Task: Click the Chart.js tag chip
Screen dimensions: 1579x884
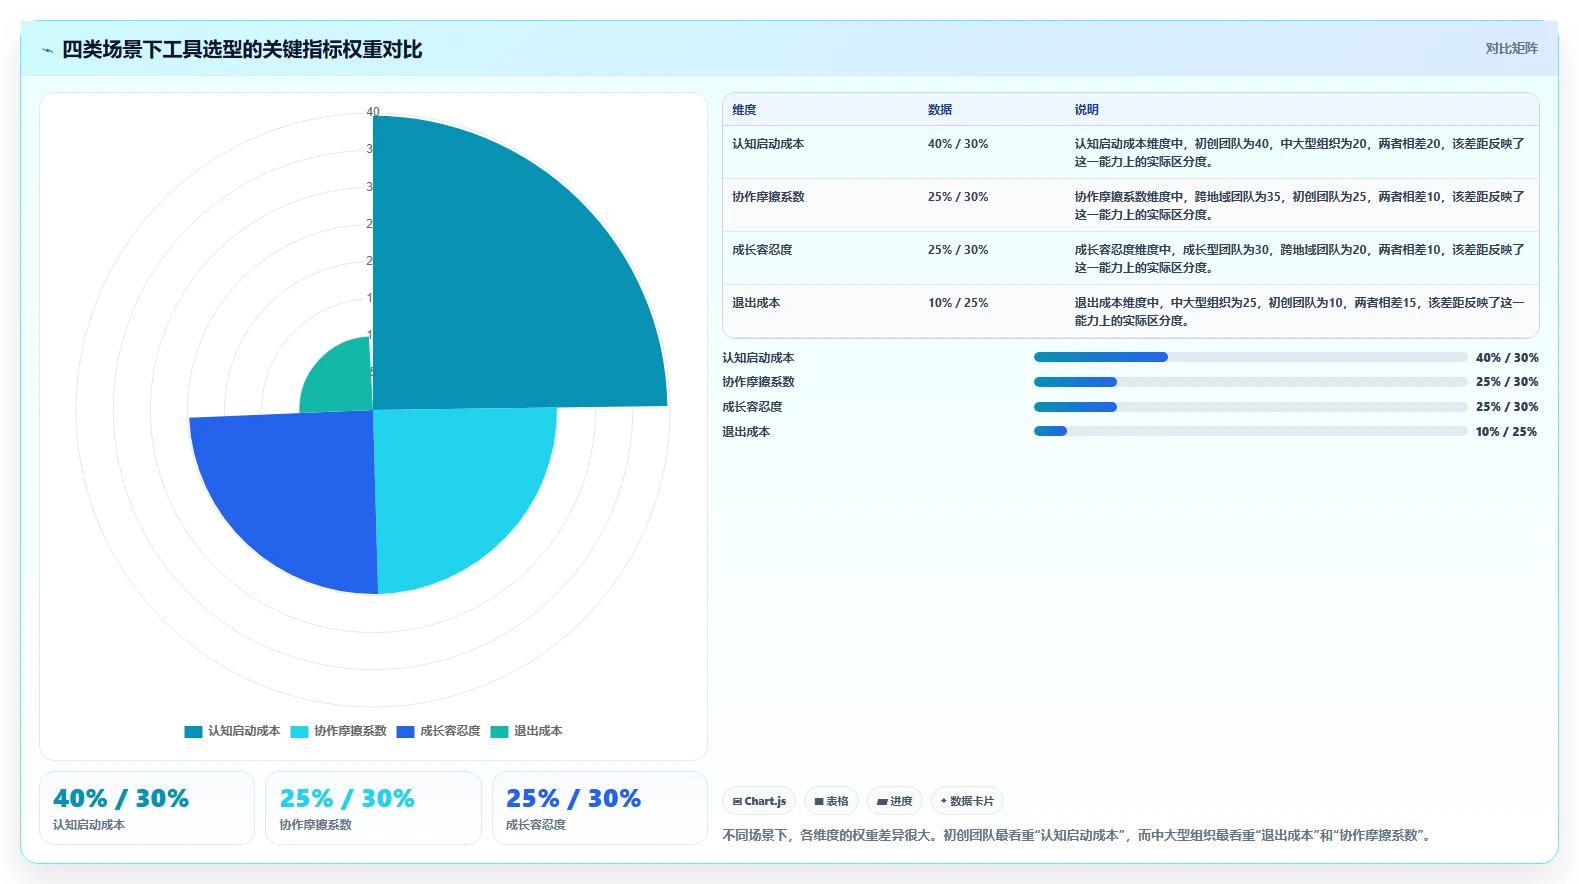Action: point(759,801)
